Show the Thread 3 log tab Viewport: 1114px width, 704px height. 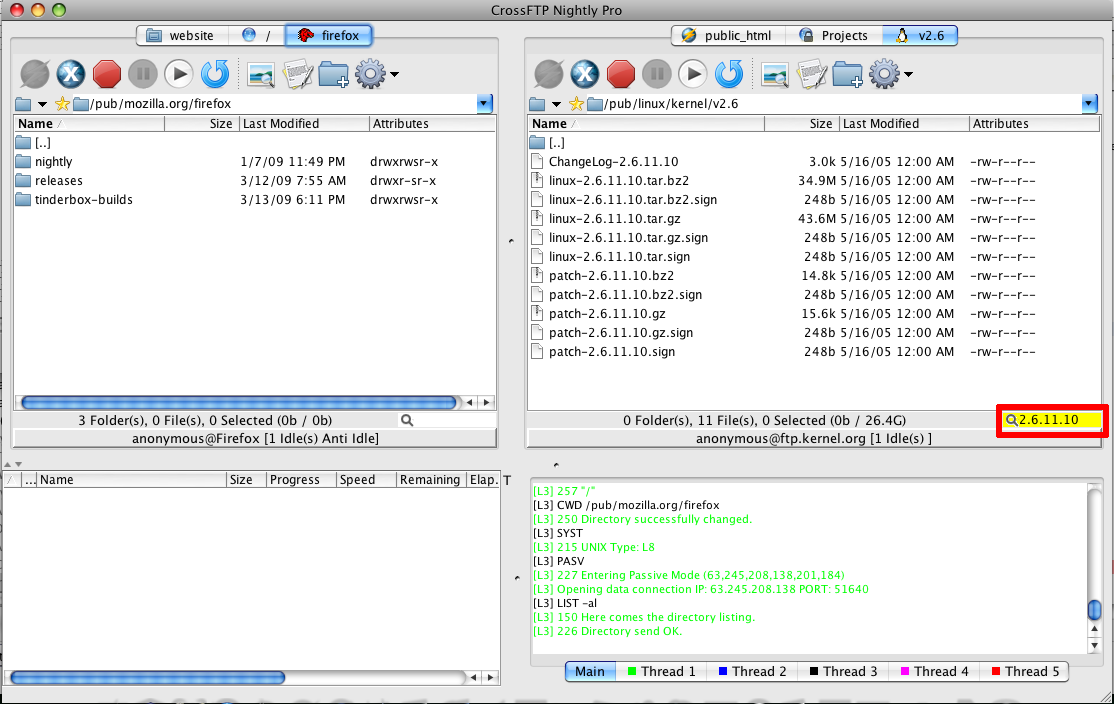click(x=843, y=671)
